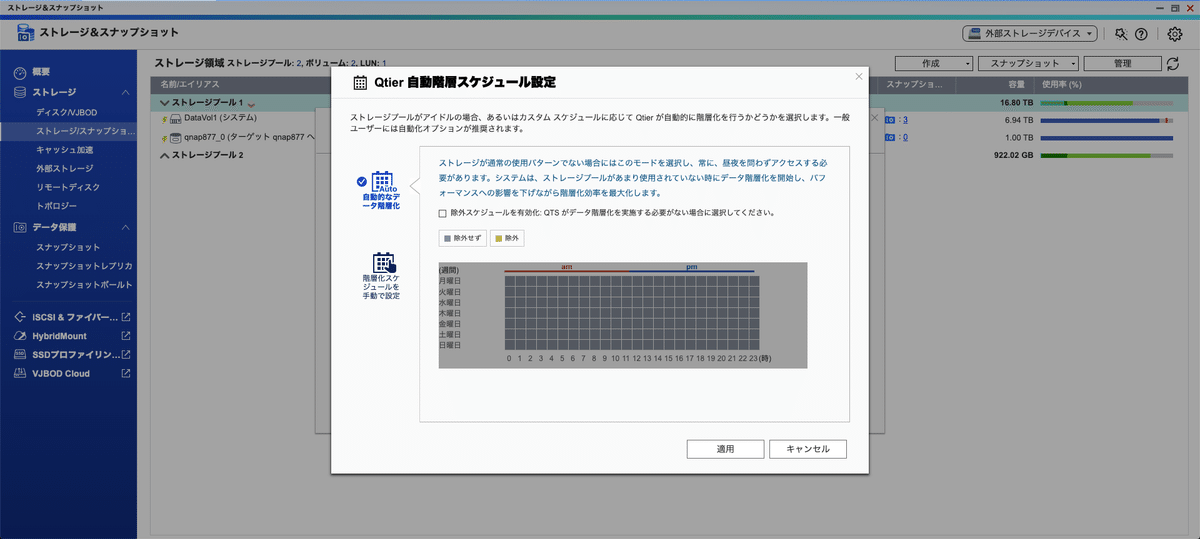1200x539 pixels.
Task: Click the 概要 gauge icon
Action: pyautogui.click(x=20, y=72)
